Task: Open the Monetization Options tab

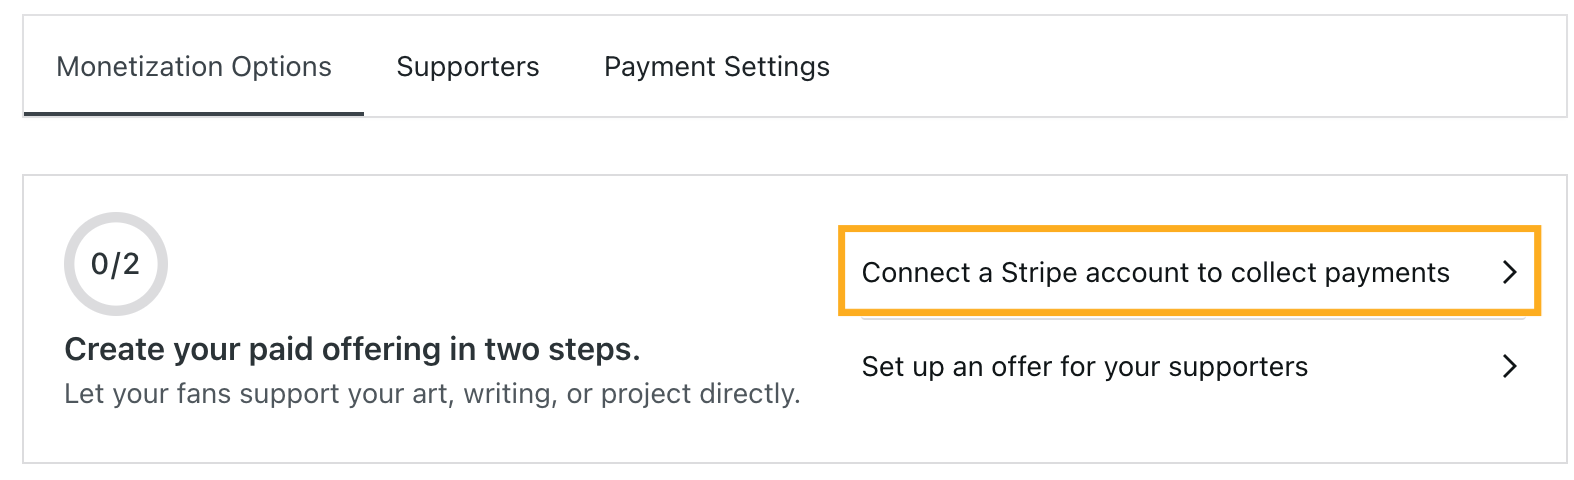Action: (x=194, y=67)
